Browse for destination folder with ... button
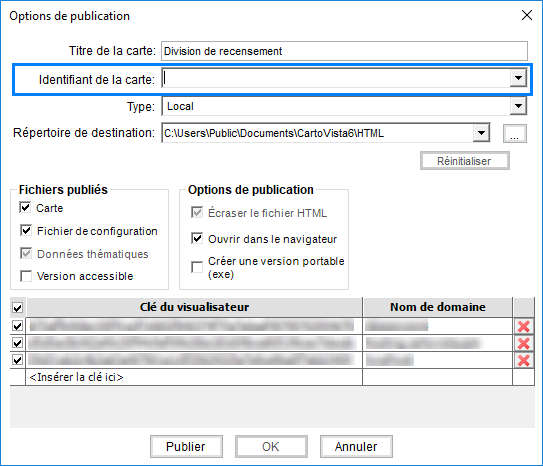 pos(515,134)
